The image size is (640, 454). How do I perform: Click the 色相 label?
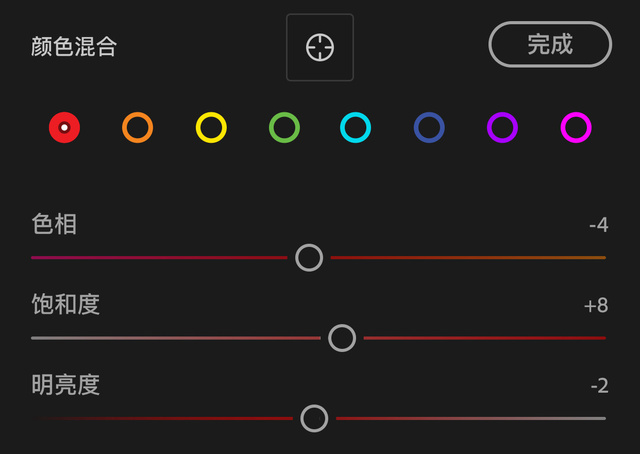(54, 225)
